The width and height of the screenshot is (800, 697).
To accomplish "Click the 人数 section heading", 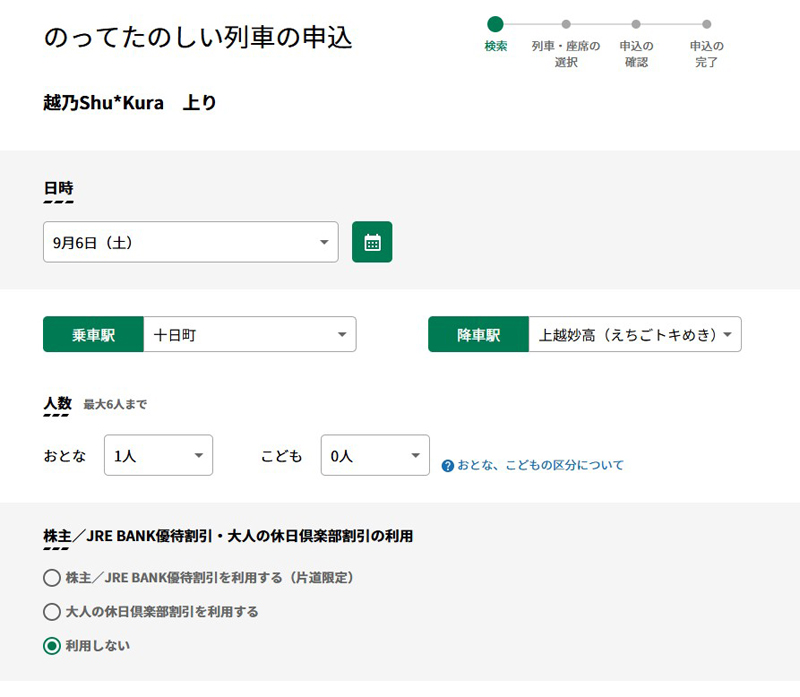I will [58, 403].
